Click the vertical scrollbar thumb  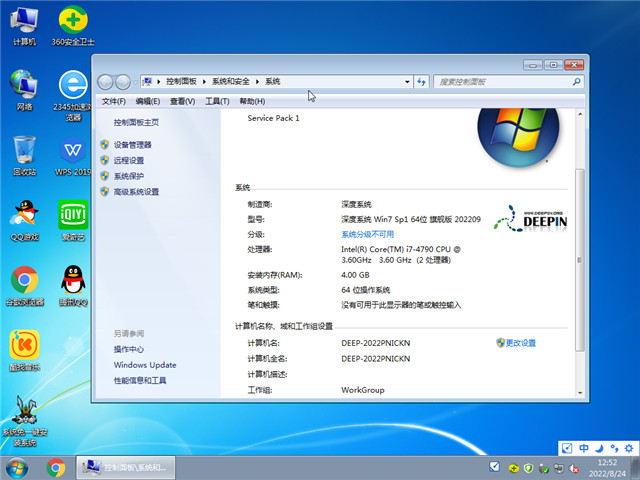click(x=580, y=260)
